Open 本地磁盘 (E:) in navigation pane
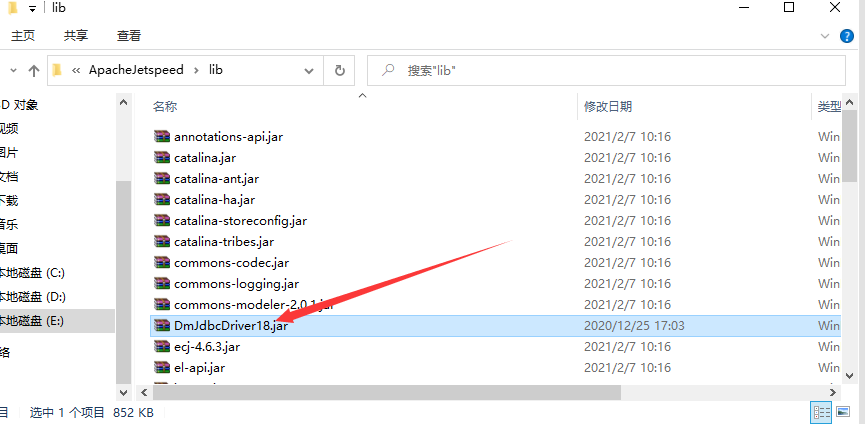865x424 pixels. (31, 321)
